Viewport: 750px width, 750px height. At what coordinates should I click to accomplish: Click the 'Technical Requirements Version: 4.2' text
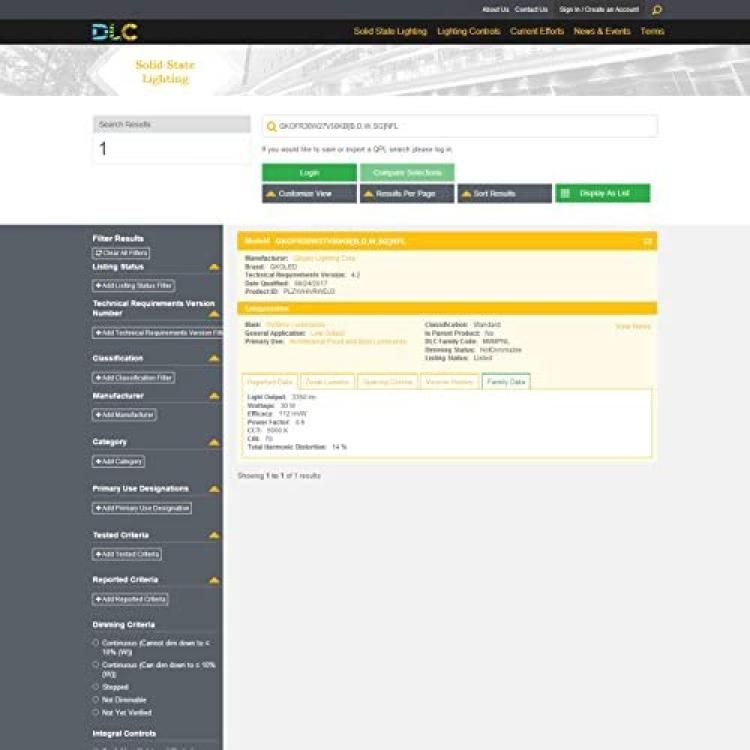302,275
